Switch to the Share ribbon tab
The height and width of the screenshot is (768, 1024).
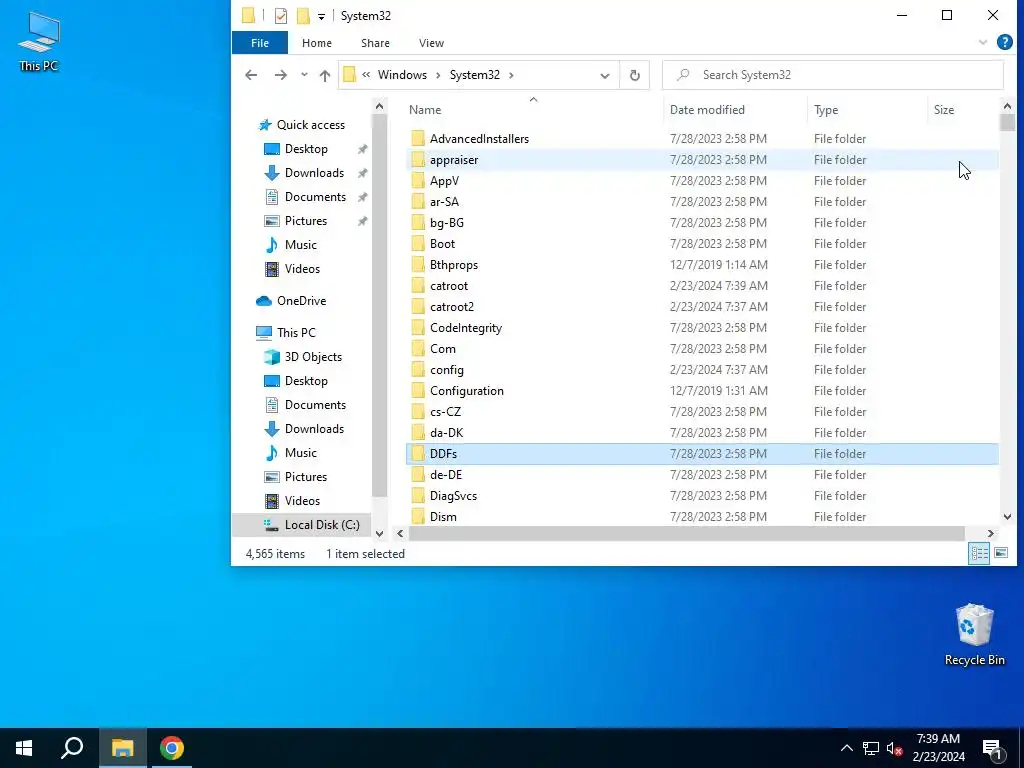pos(376,43)
